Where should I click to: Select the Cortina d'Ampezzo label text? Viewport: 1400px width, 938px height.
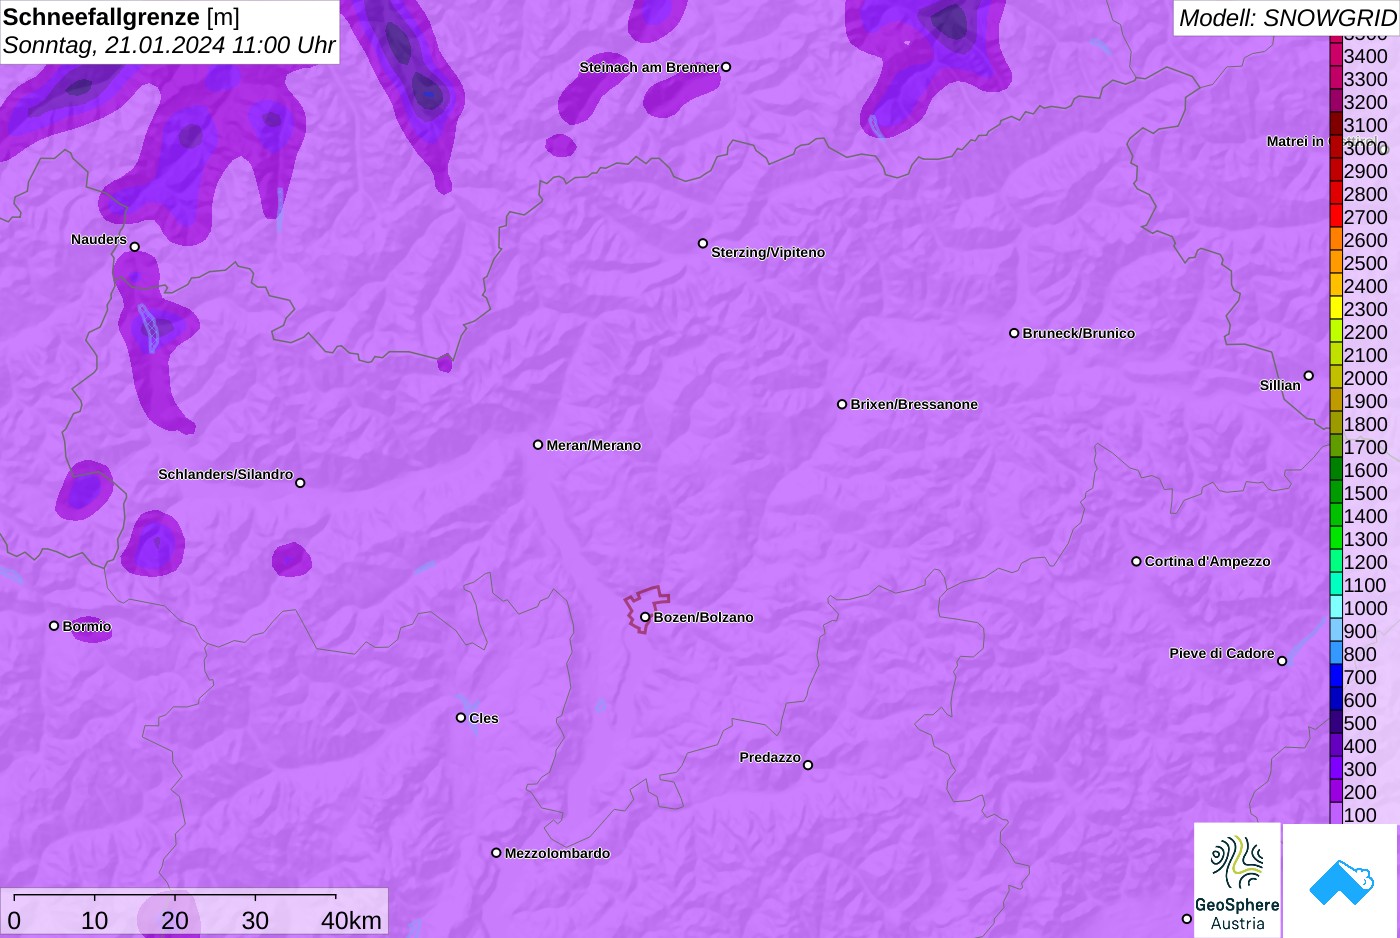1208,561
